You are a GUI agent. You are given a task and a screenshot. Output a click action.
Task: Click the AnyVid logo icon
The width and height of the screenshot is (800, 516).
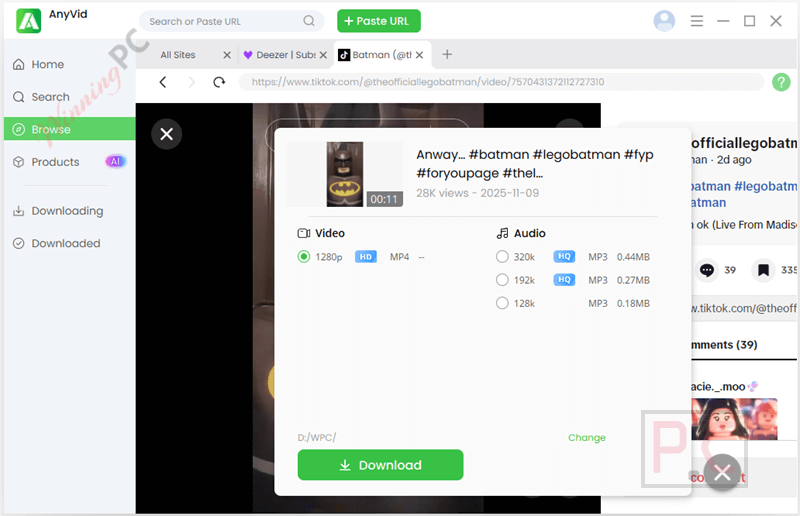[x=29, y=21]
